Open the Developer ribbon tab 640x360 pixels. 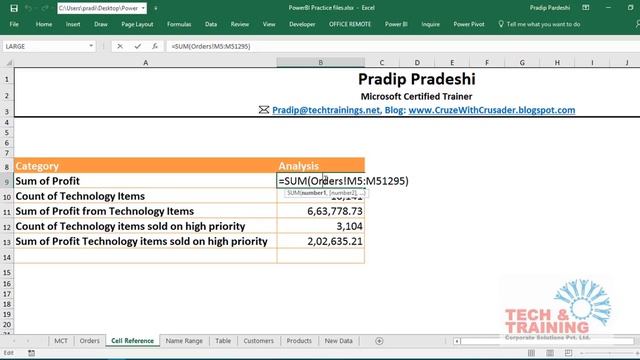[x=302, y=24]
